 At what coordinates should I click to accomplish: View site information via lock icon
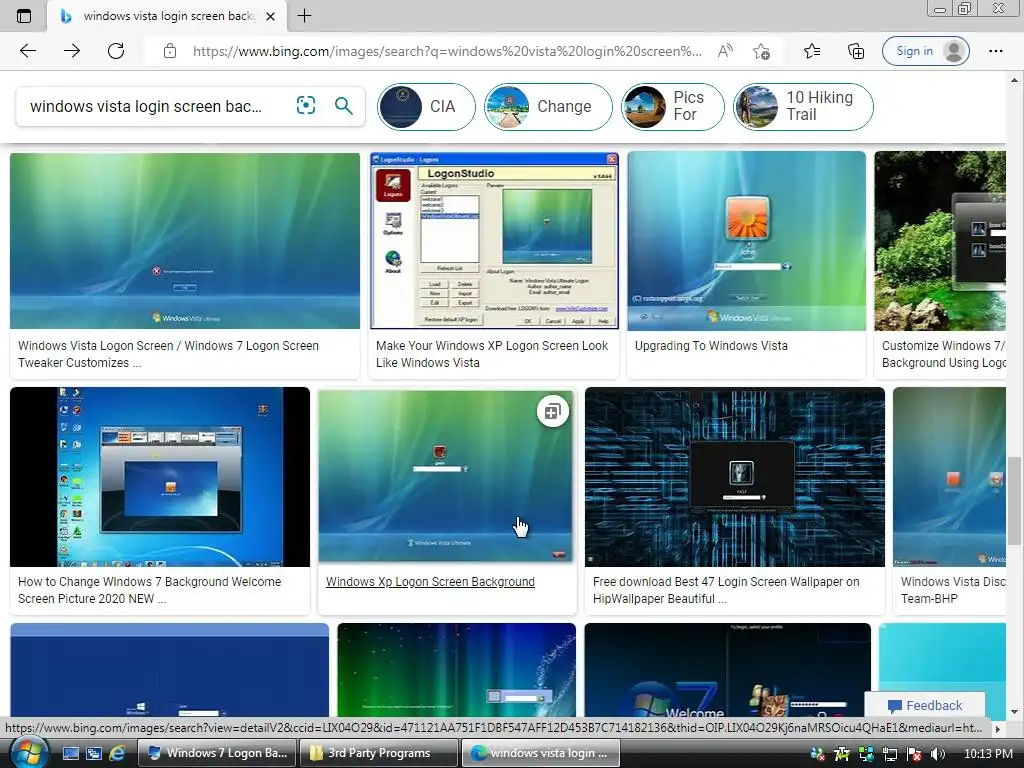(x=170, y=51)
